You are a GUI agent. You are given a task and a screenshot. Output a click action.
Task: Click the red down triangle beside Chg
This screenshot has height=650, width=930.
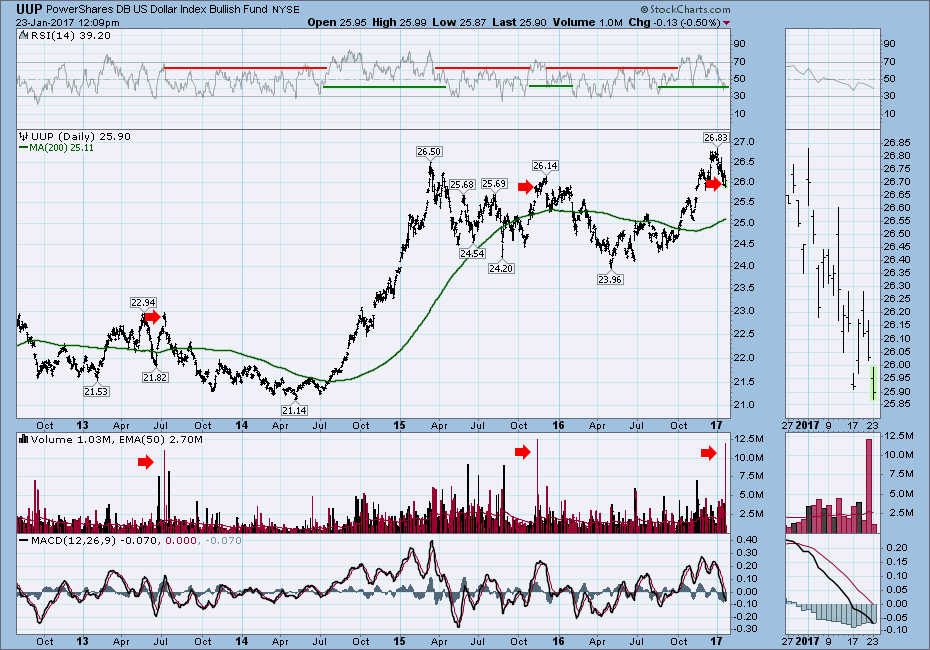(x=727, y=23)
